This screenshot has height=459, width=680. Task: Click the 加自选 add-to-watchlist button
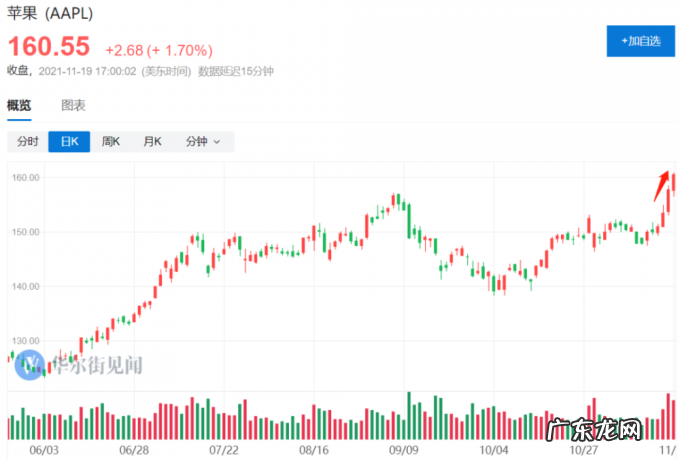click(640, 41)
